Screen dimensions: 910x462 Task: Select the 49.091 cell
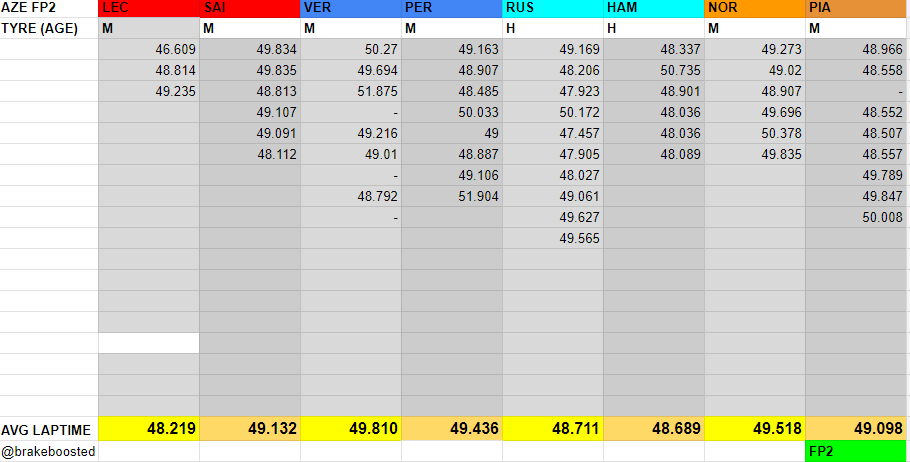[250, 133]
